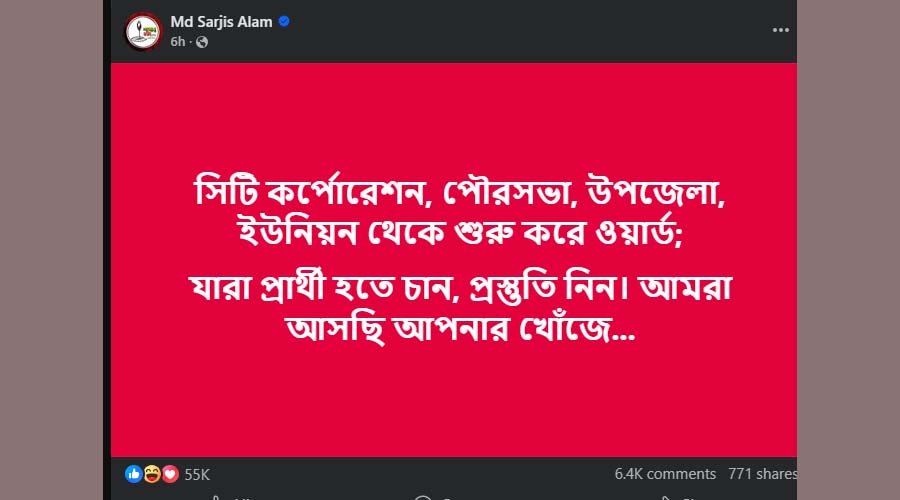Click the empty red post background area
The image size is (900, 500).
coord(450,410)
